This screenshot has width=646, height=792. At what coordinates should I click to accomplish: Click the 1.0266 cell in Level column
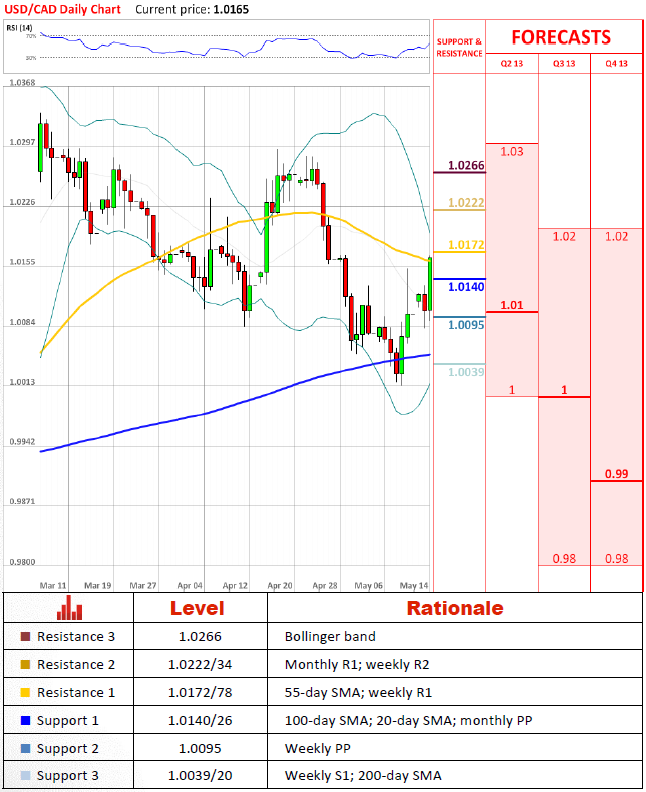click(200, 636)
